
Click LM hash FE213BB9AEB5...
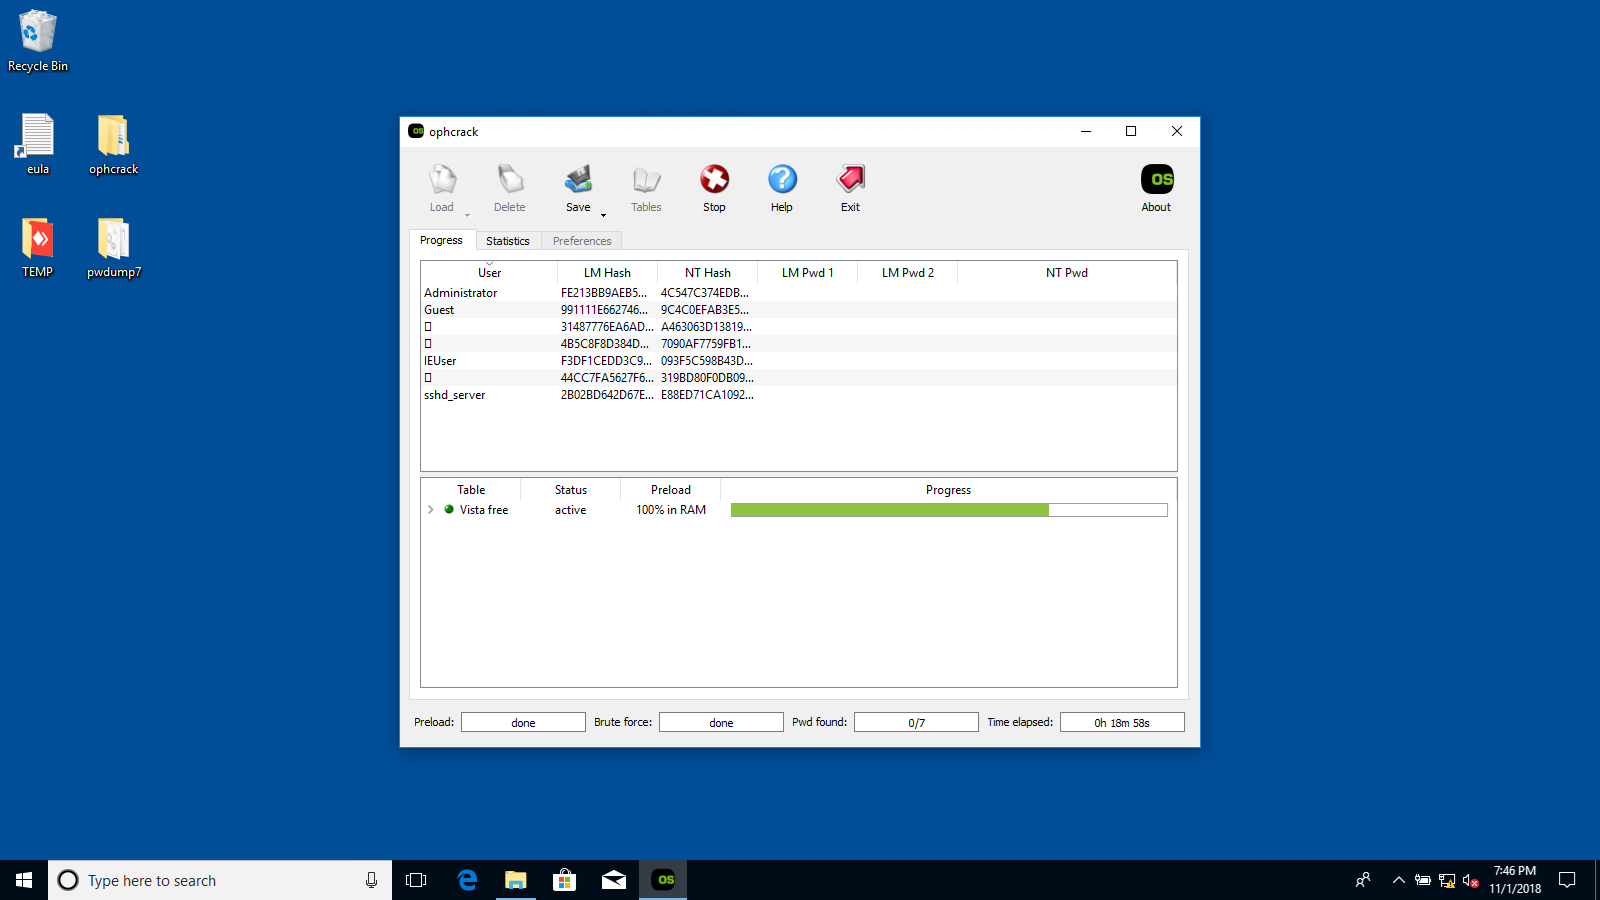pos(604,293)
